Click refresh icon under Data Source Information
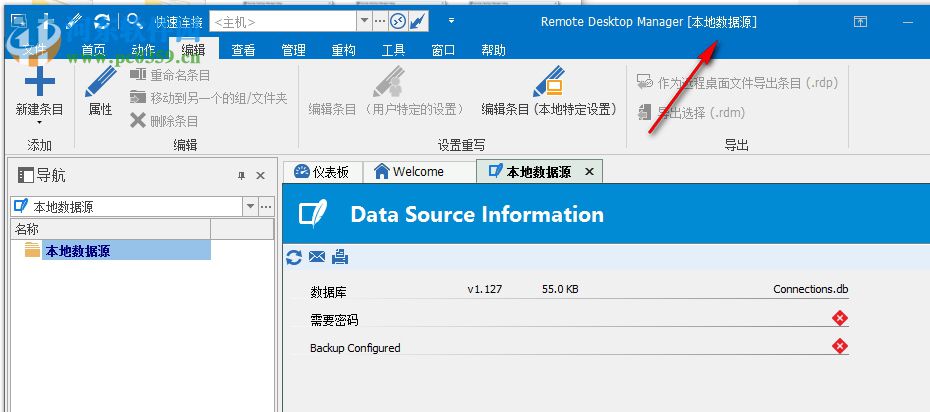Viewport: 930px width, 412px height. pos(294,257)
